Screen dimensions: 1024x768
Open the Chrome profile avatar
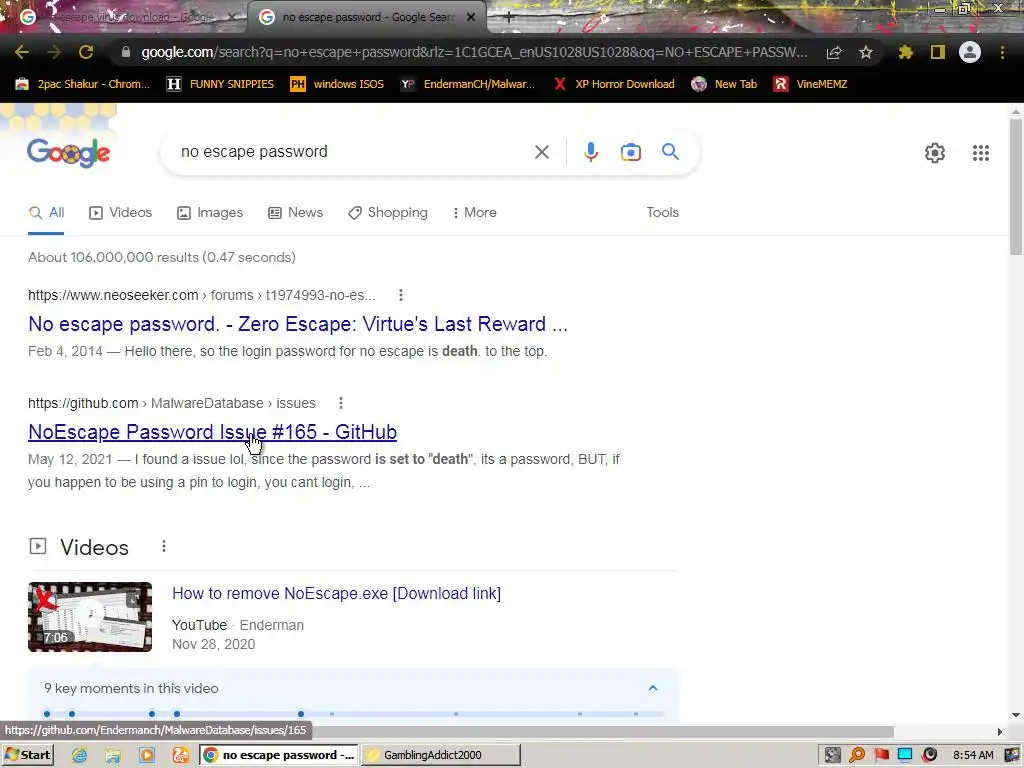pos(970,52)
